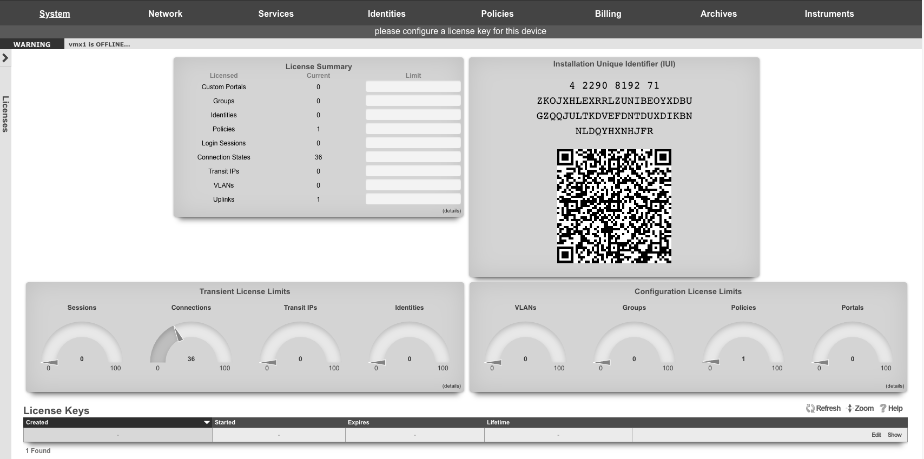
Task: Click Show on the license key row
Action: 895,435
